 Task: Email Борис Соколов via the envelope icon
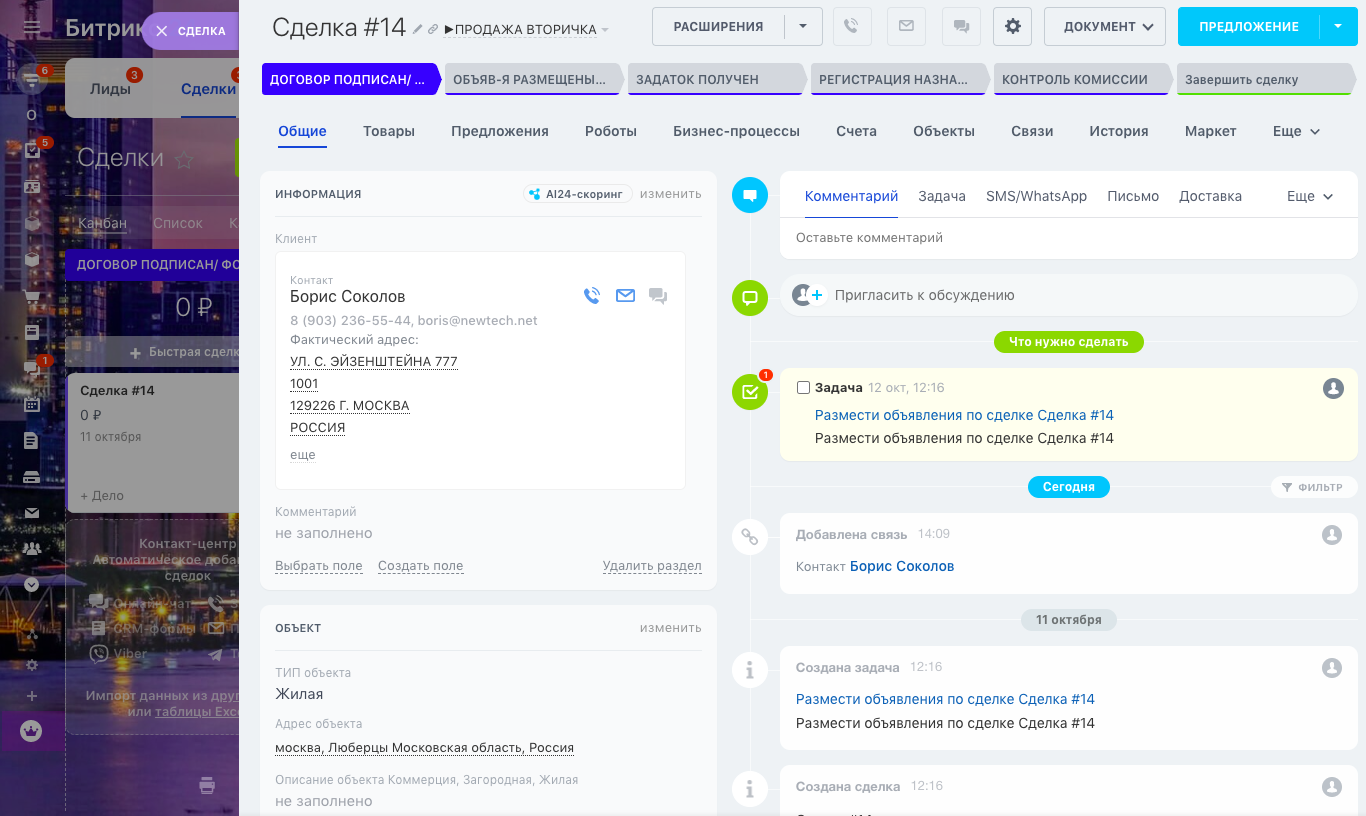coord(625,296)
